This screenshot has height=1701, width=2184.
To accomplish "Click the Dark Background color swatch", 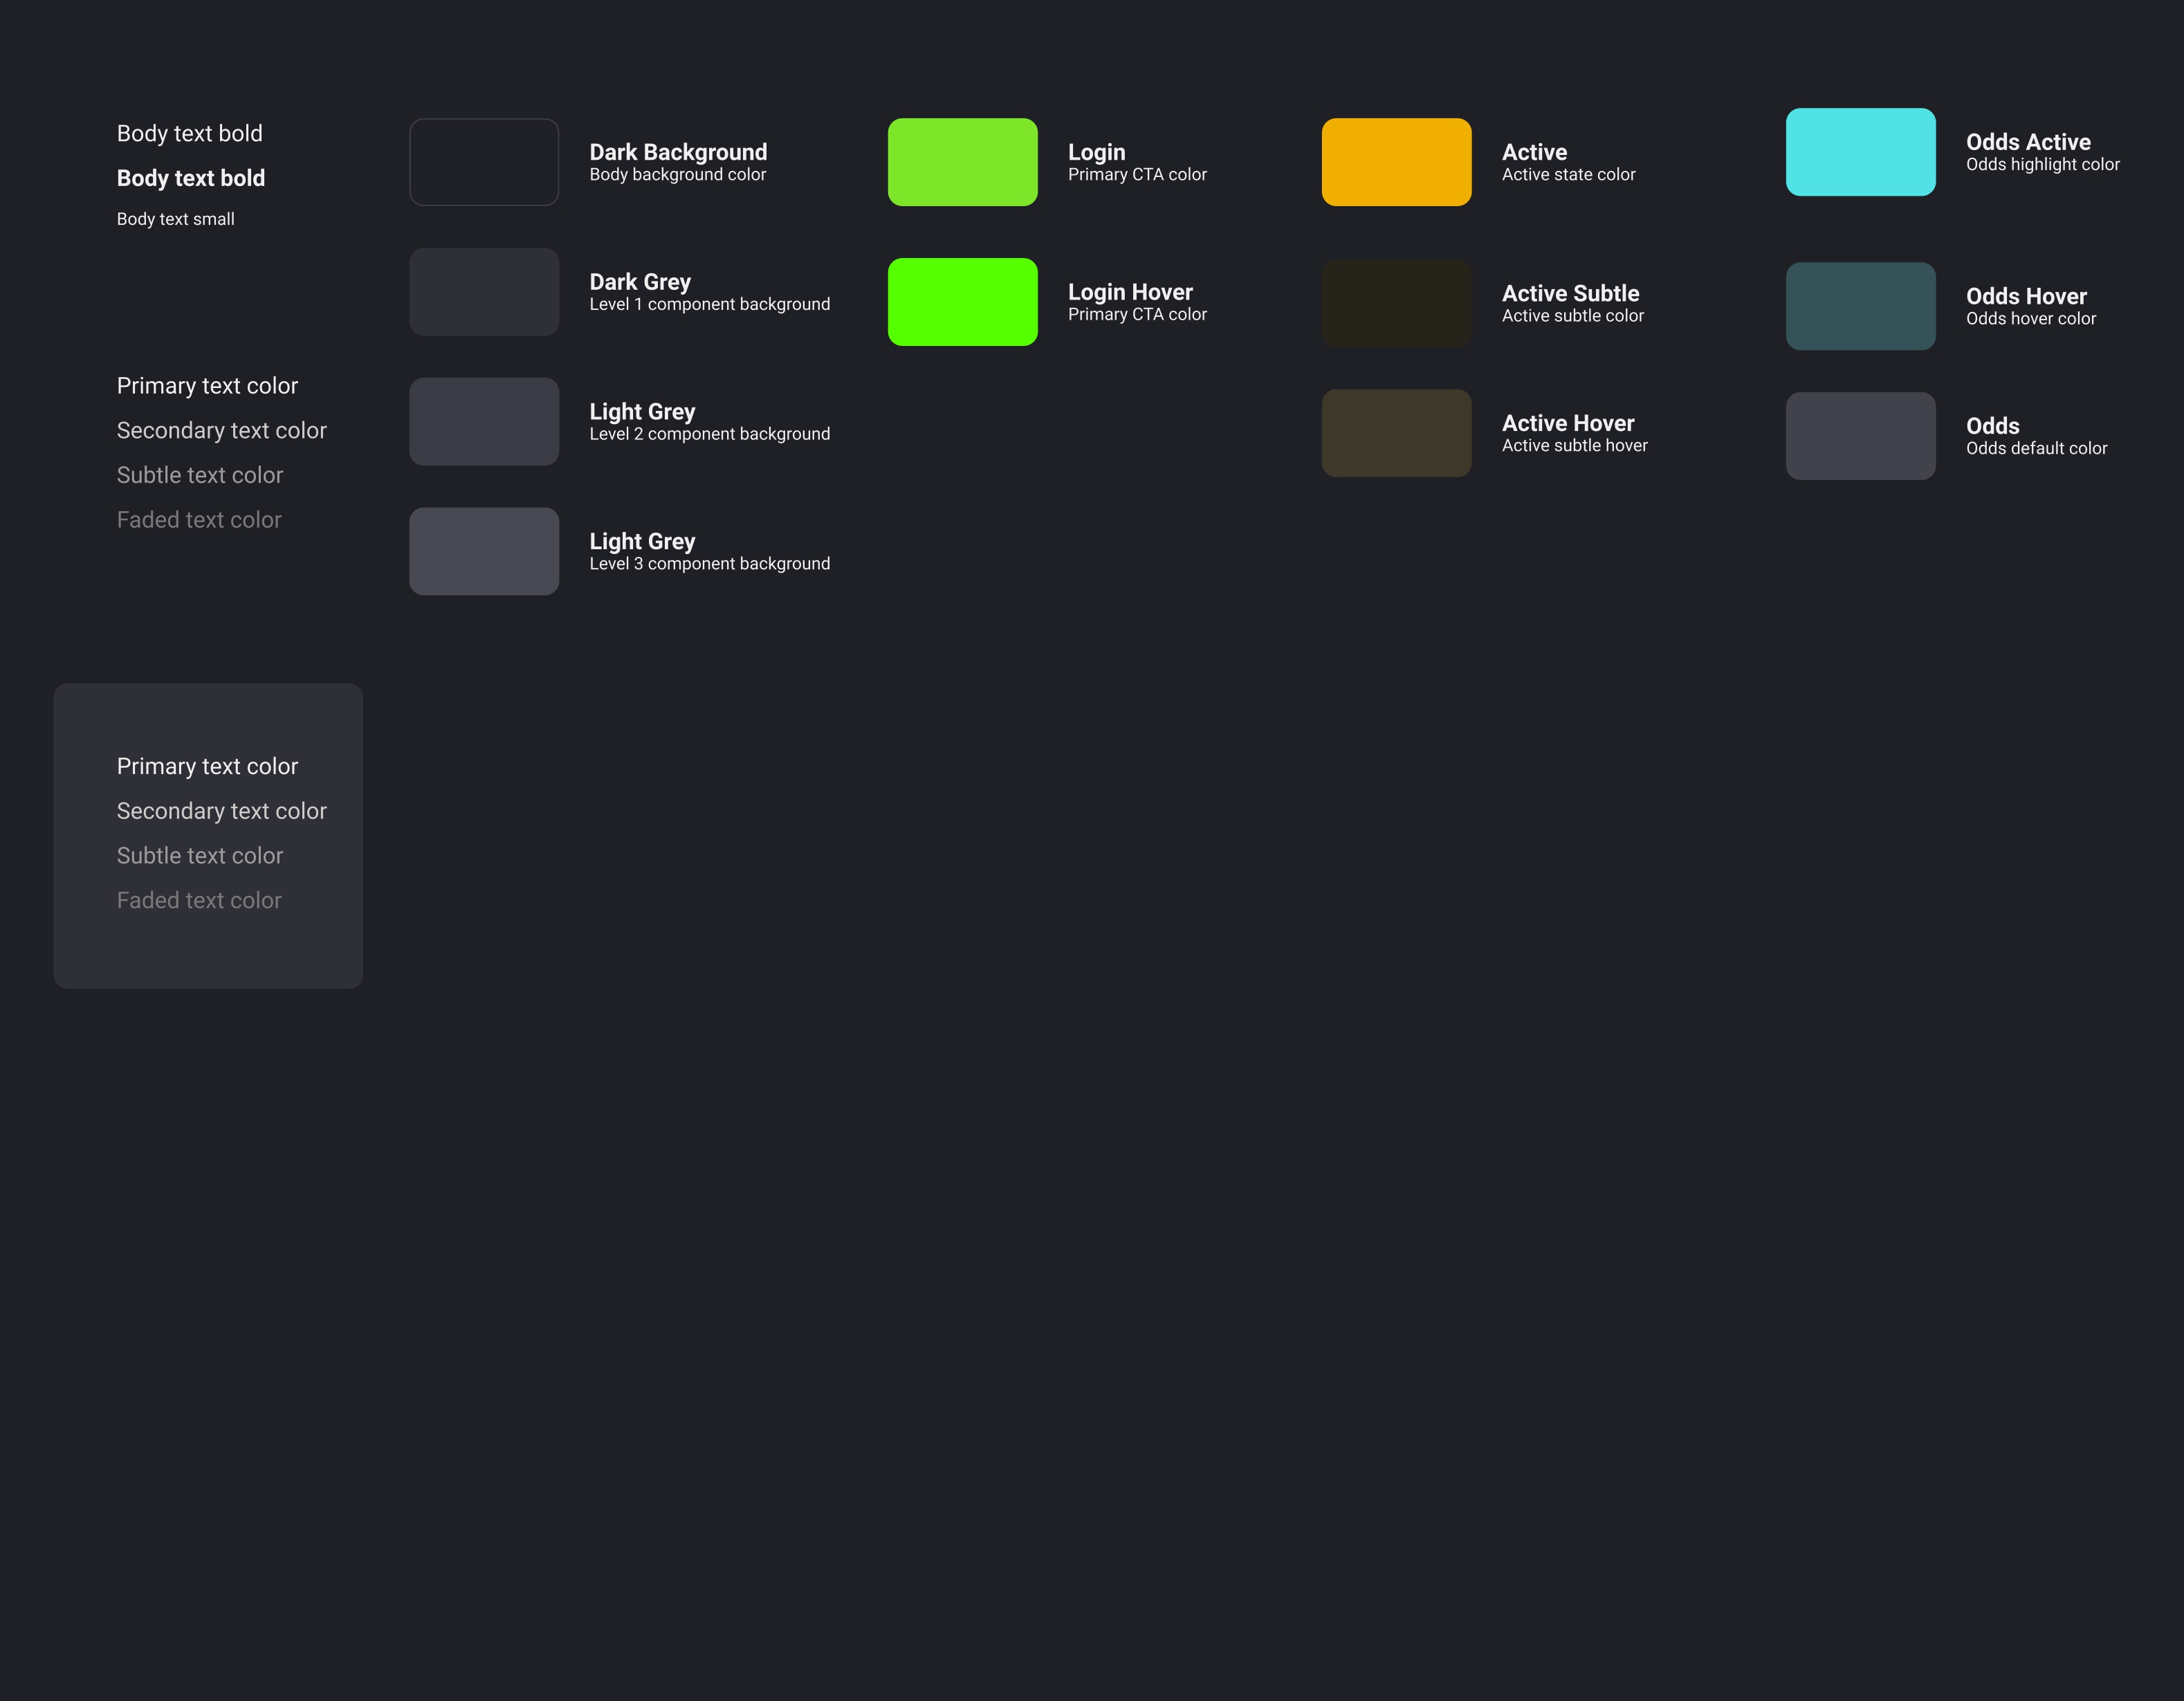I will (x=484, y=162).
